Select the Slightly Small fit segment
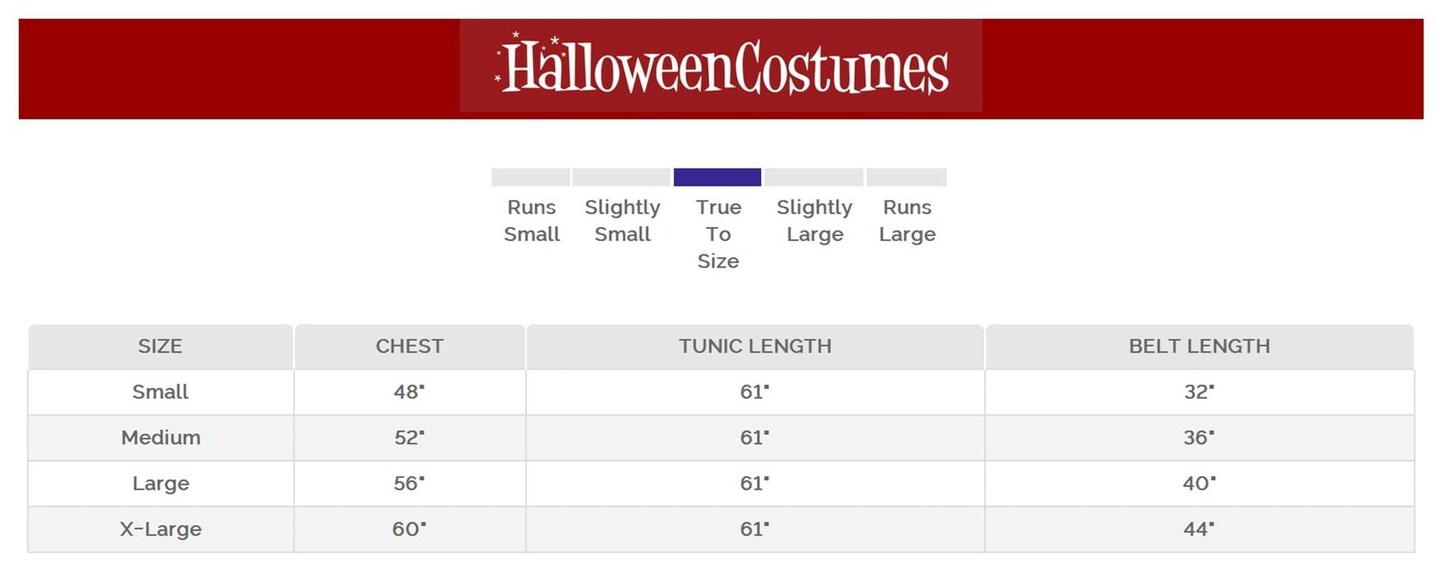1440x580 pixels. click(621, 177)
